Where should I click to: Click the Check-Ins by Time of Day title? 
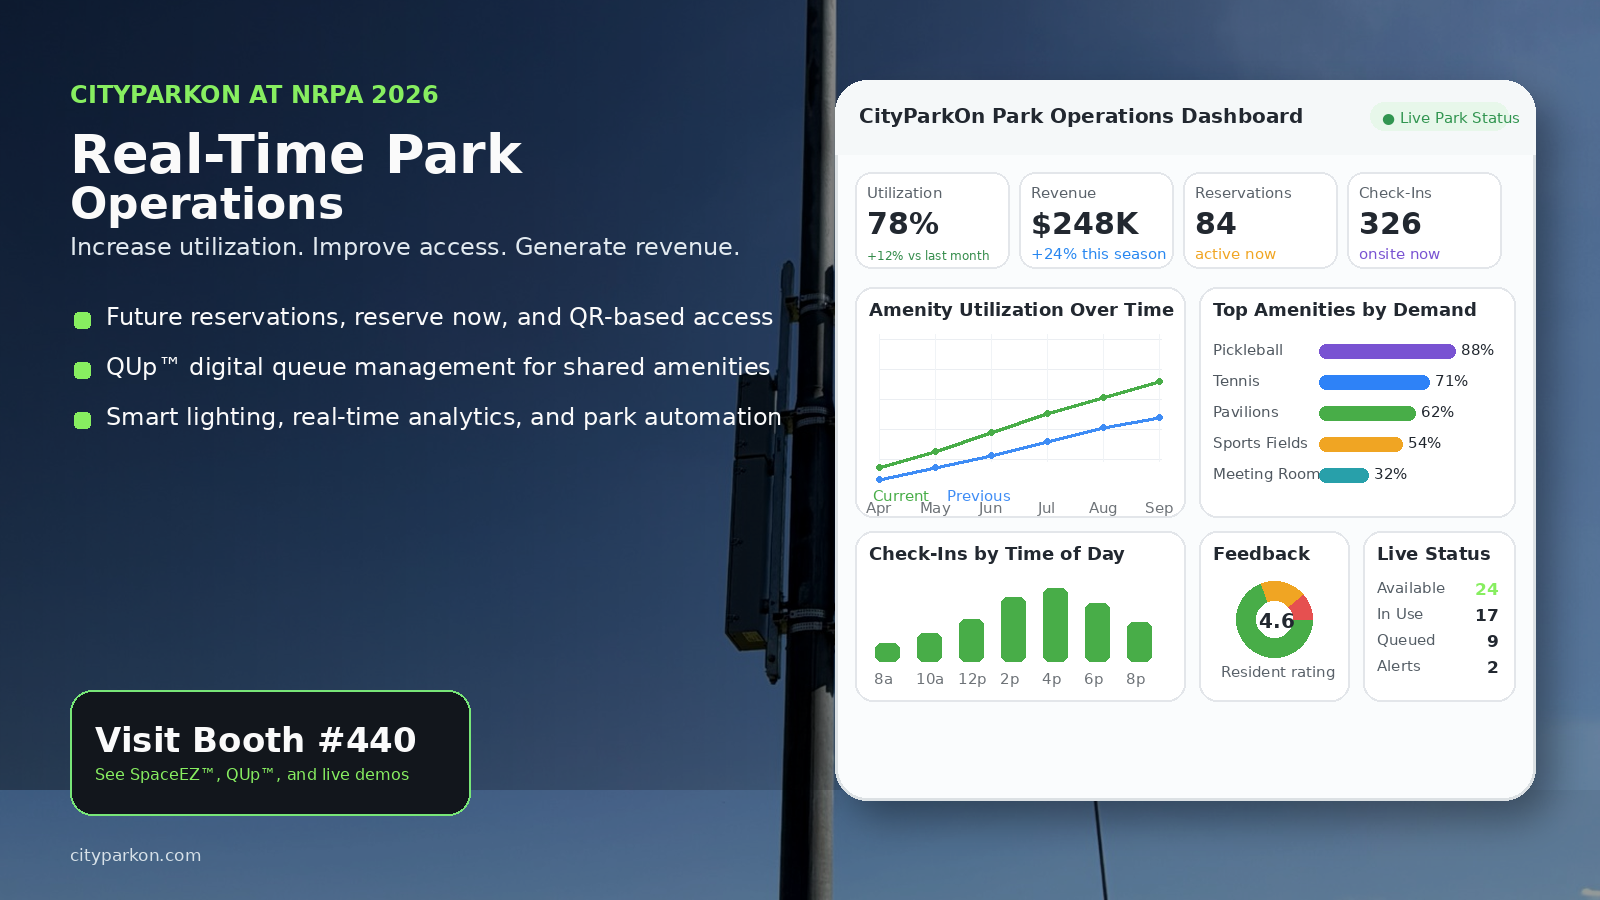[x=996, y=554]
